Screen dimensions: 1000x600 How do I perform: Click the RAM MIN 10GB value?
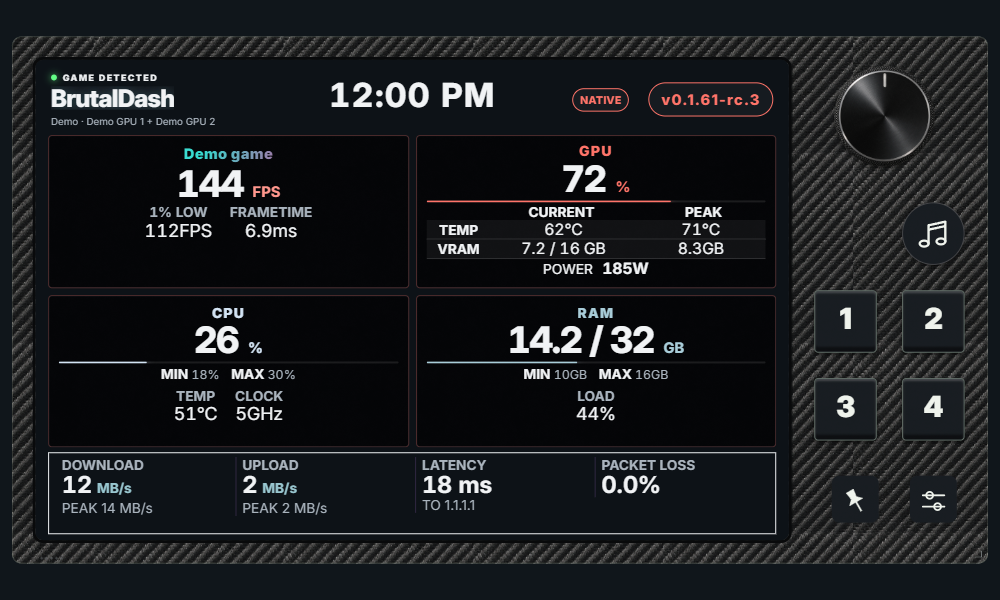point(555,374)
